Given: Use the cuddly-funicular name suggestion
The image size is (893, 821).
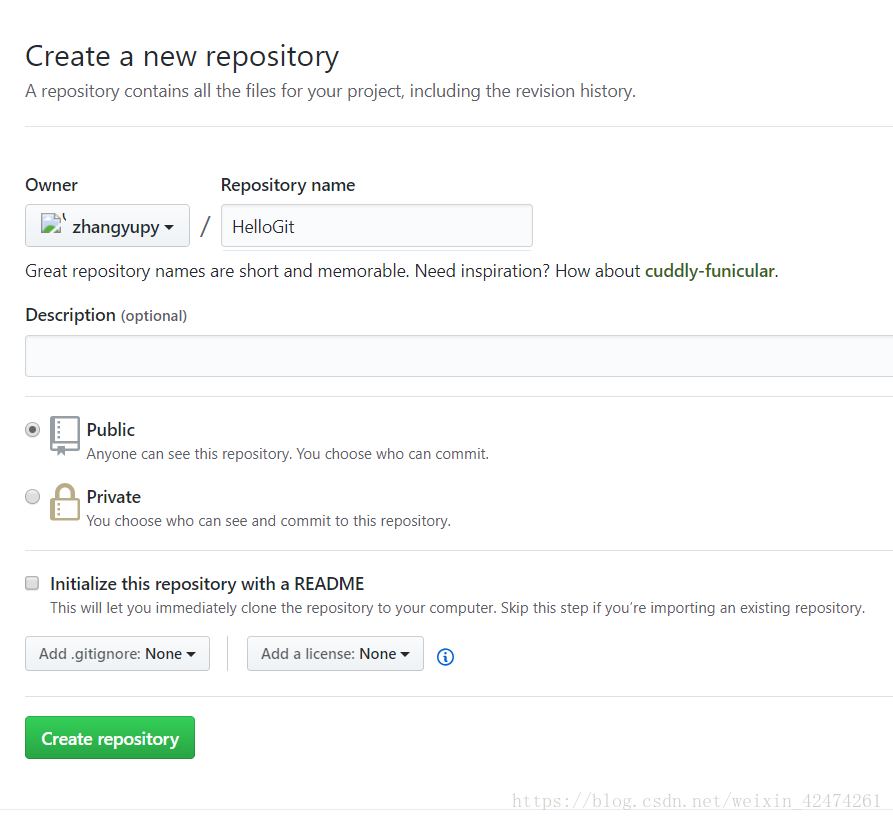Looking at the screenshot, I should (710, 271).
